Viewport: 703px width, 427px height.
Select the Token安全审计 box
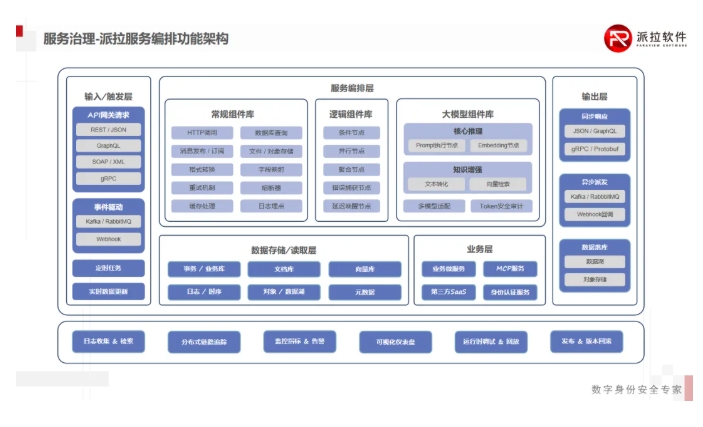pos(501,206)
